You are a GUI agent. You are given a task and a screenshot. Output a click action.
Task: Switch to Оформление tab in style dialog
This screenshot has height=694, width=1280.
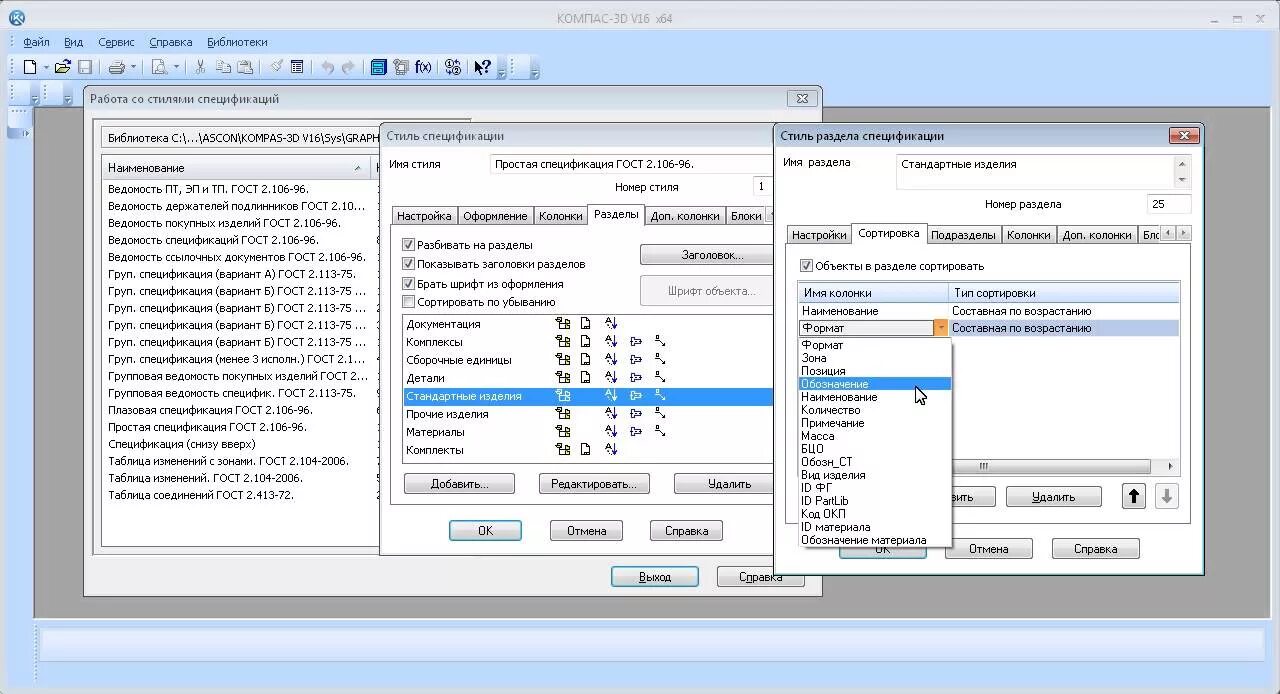[495, 216]
